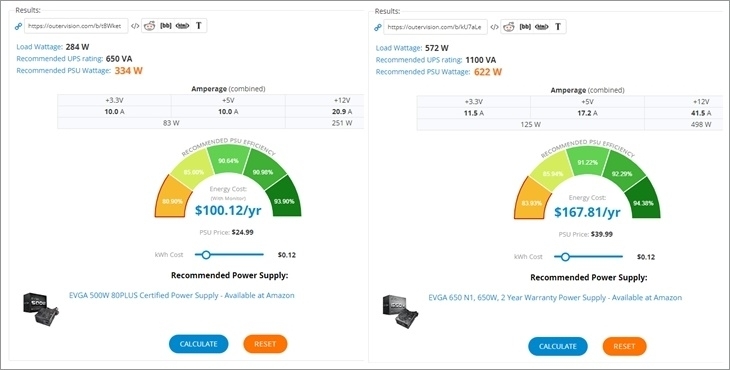The image size is (730, 370).
Task: Click the 90.98% efficiency gauge segment
Action: pos(263,171)
